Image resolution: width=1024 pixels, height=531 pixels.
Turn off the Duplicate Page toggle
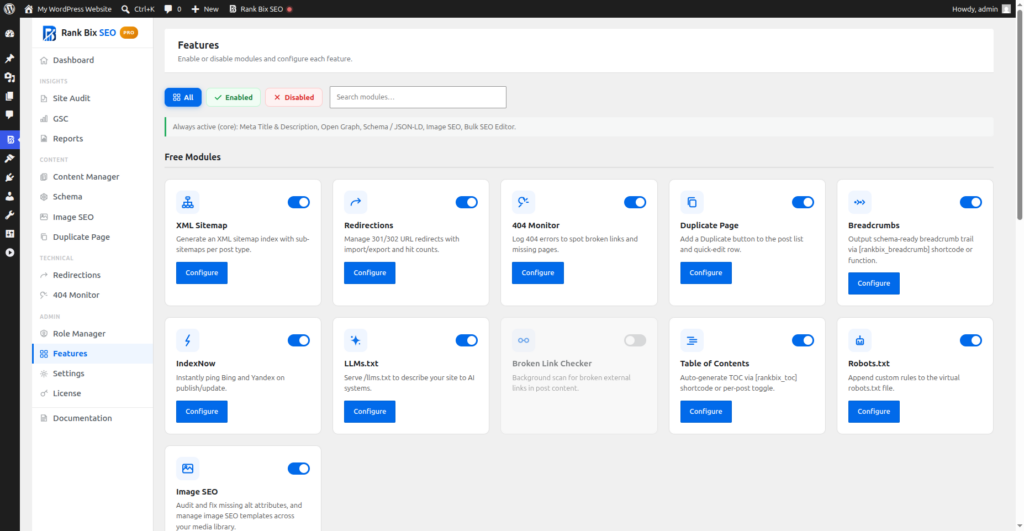(803, 202)
